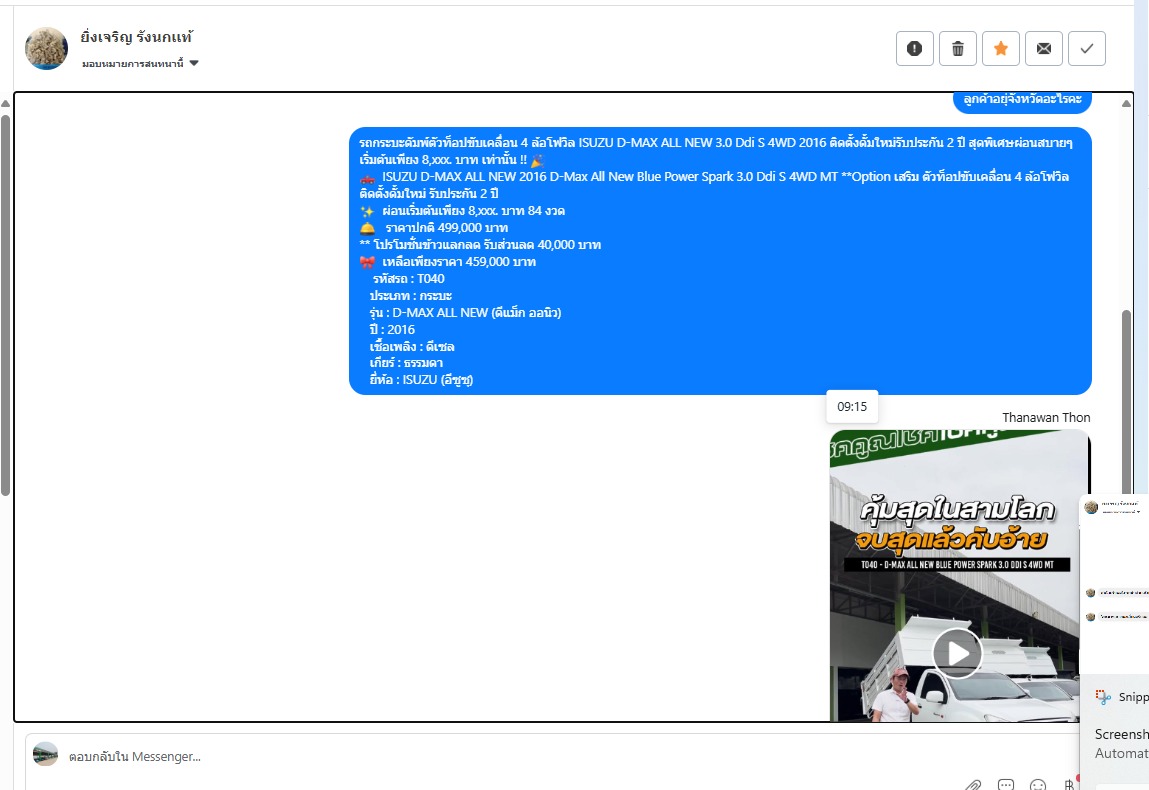Image resolution: width=1149 pixels, height=790 pixels.
Task: Mark conversation done with checkmark button
Action: pyautogui.click(x=1087, y=49)
